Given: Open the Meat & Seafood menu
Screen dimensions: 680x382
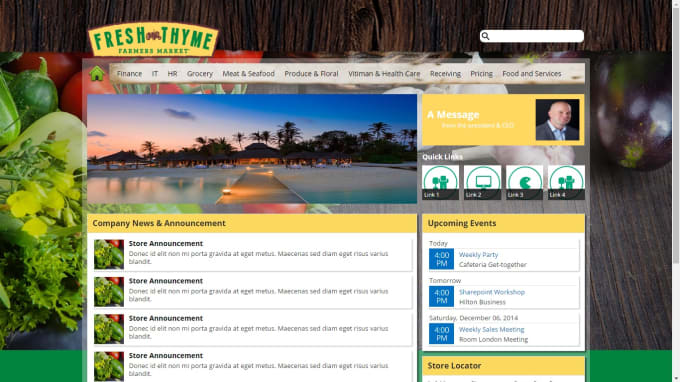Looking at the screenshot, I should pos(248,74).
